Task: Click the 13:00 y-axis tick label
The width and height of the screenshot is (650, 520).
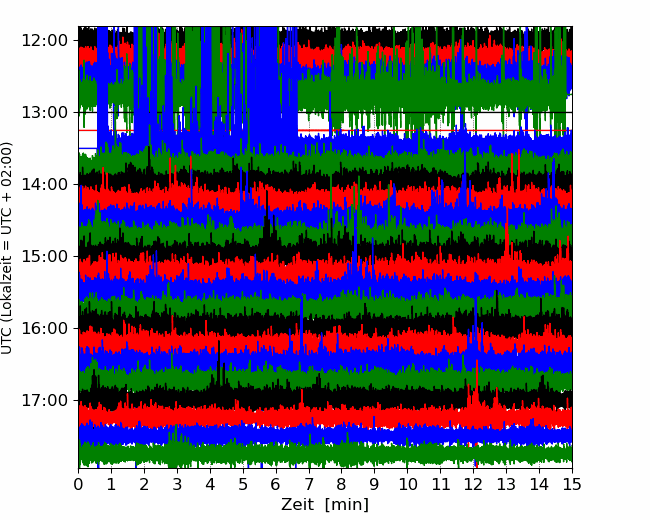Action: 44,112
